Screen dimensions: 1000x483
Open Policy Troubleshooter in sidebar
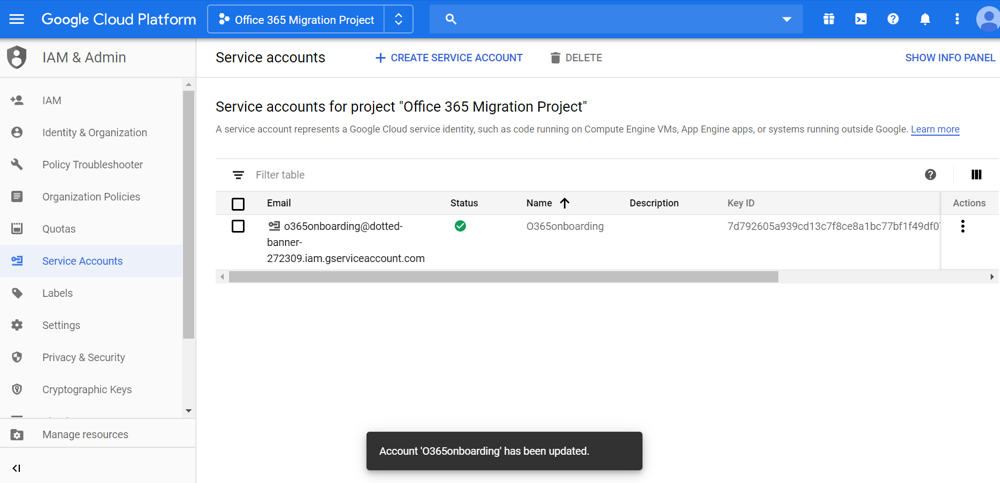[x=92, y=165]
